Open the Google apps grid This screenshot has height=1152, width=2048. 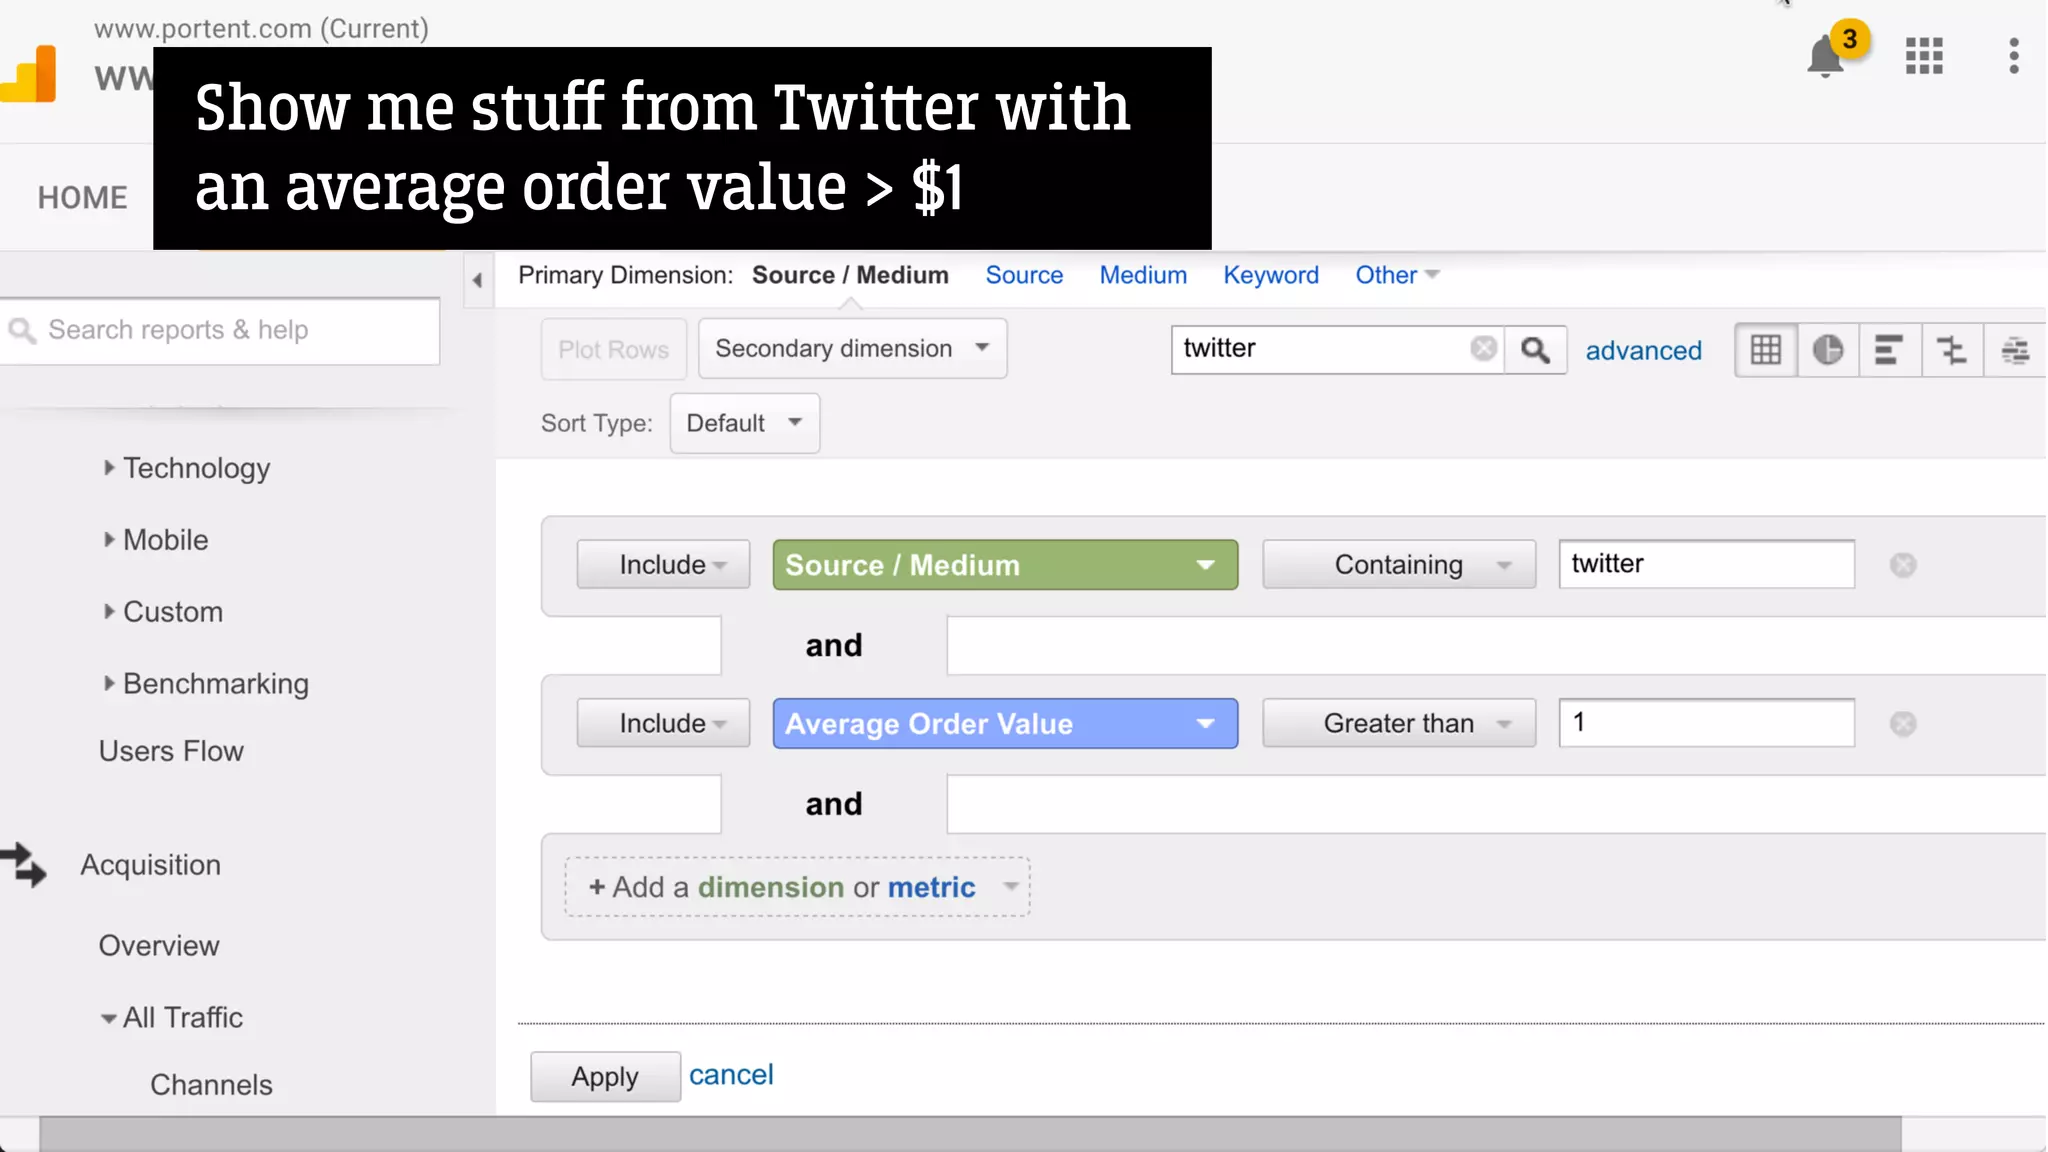click(x=1924, y=56)
